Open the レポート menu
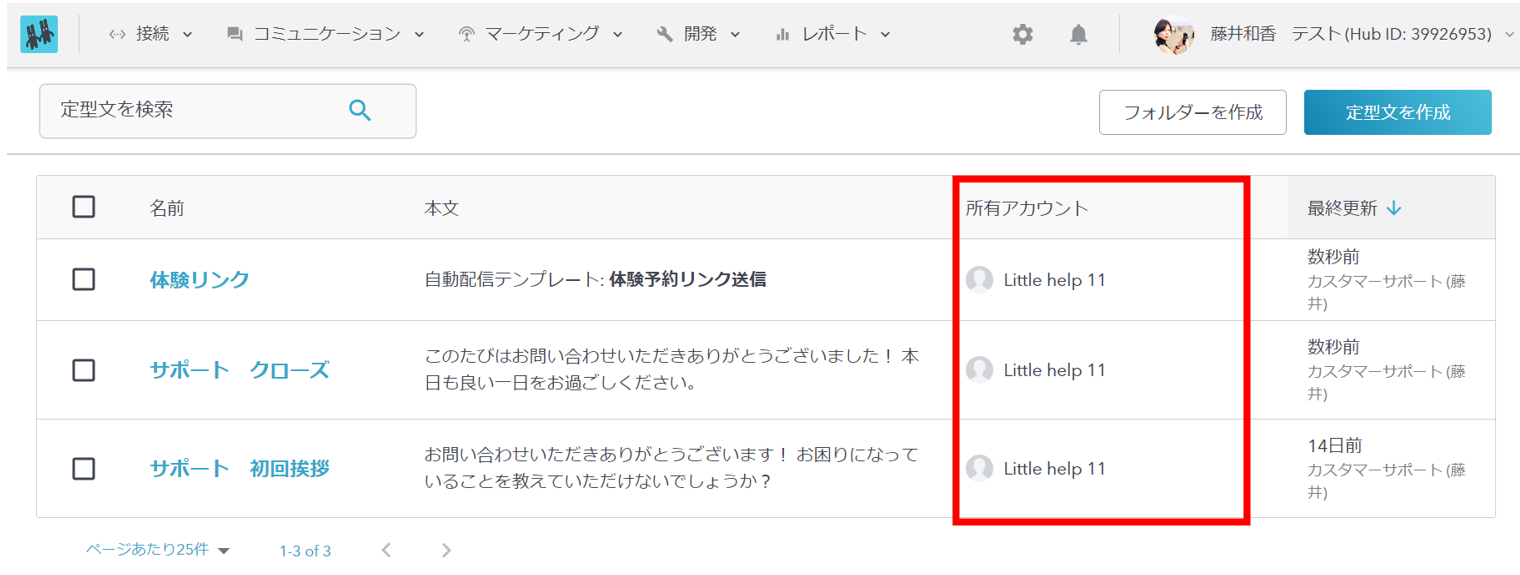 (832, 34)
